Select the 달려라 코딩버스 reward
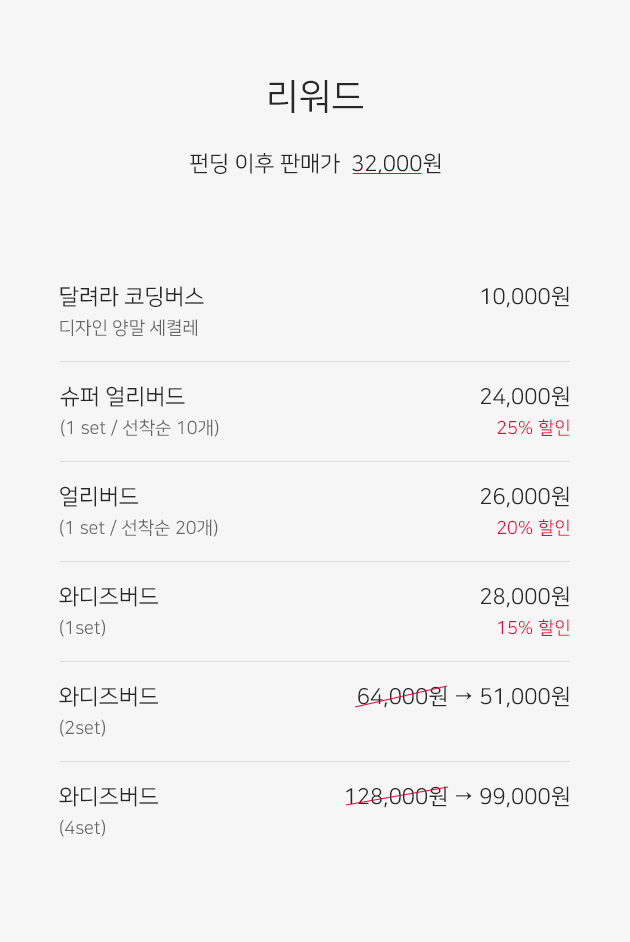Screen dimensions: 630x942 131,296
